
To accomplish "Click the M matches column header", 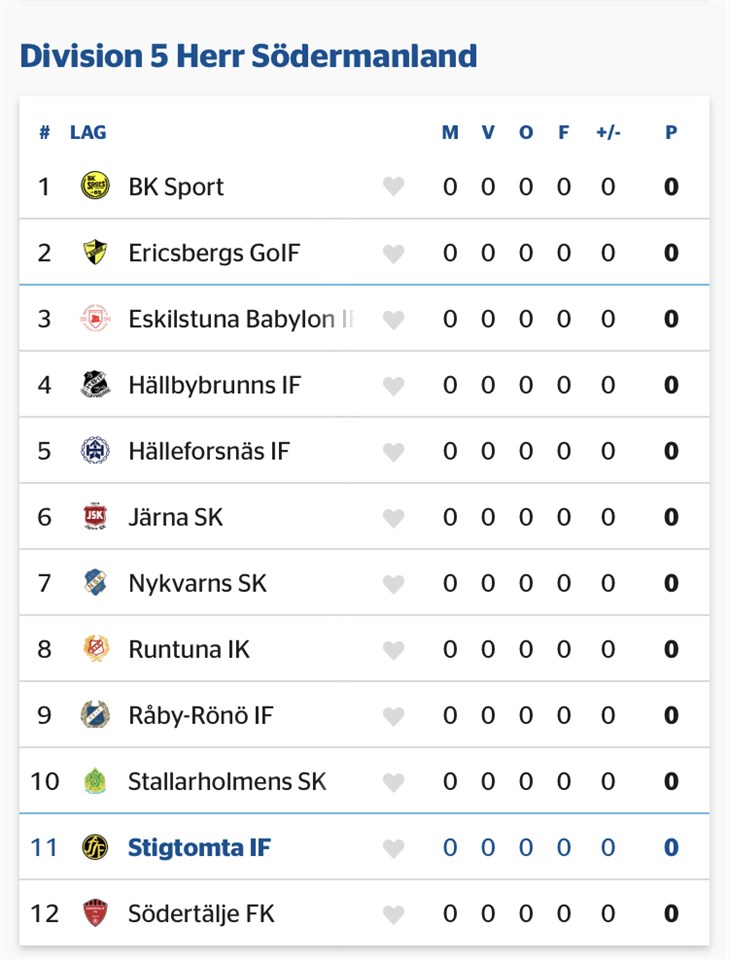I will (x=450, y=132).
